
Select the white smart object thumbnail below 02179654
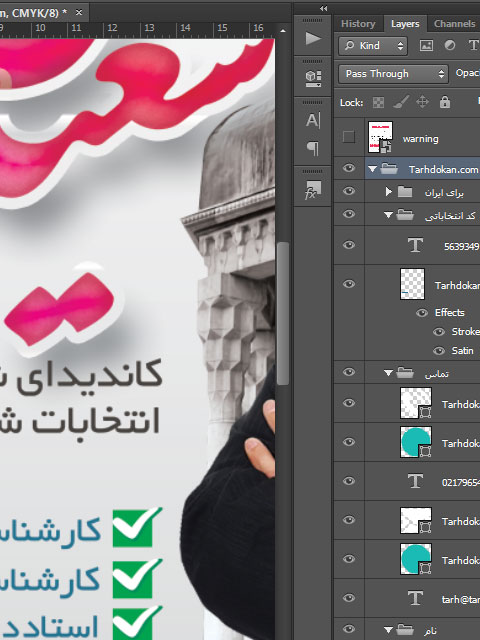(x=416, y=520)
